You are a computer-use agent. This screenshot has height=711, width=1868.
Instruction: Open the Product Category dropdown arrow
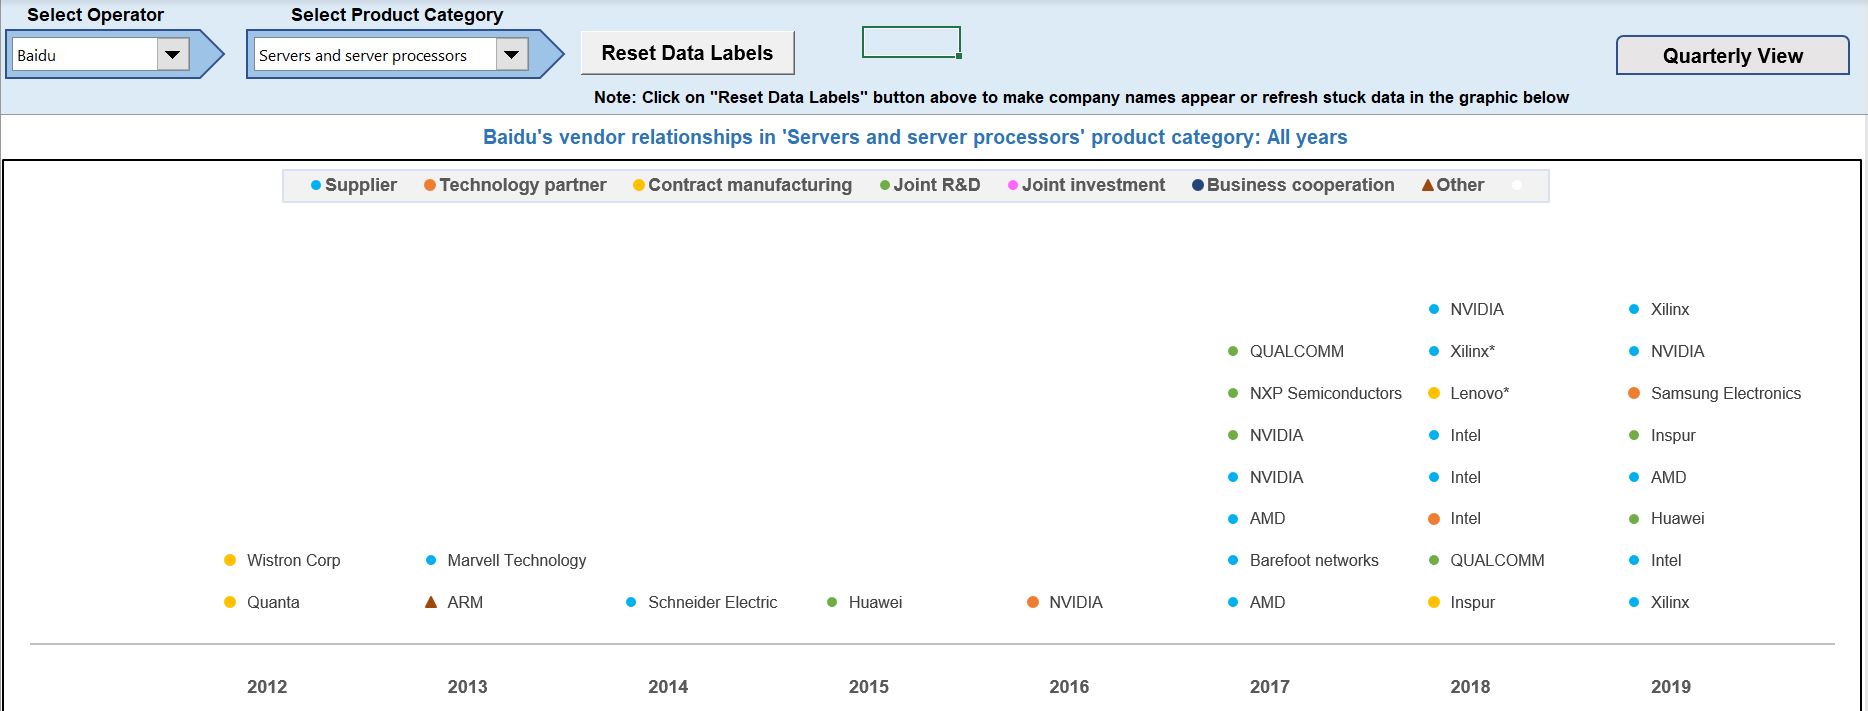[x=511, y=55]
